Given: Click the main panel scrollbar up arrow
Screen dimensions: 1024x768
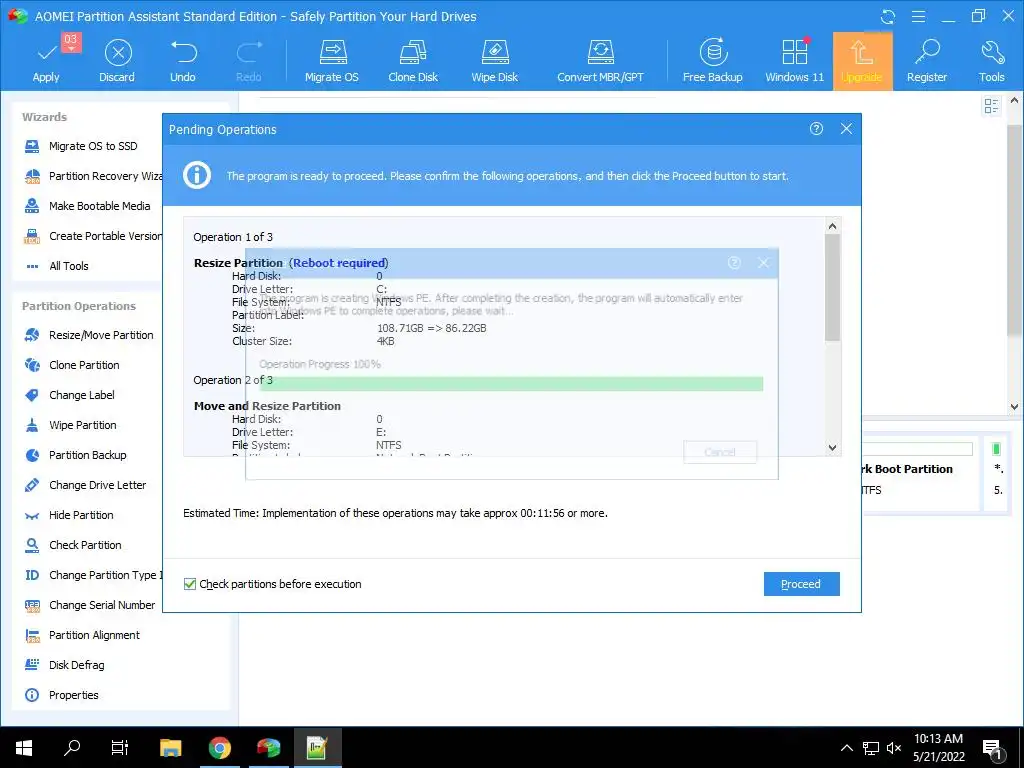Looking at the screenshot, I should (1014, 101).
